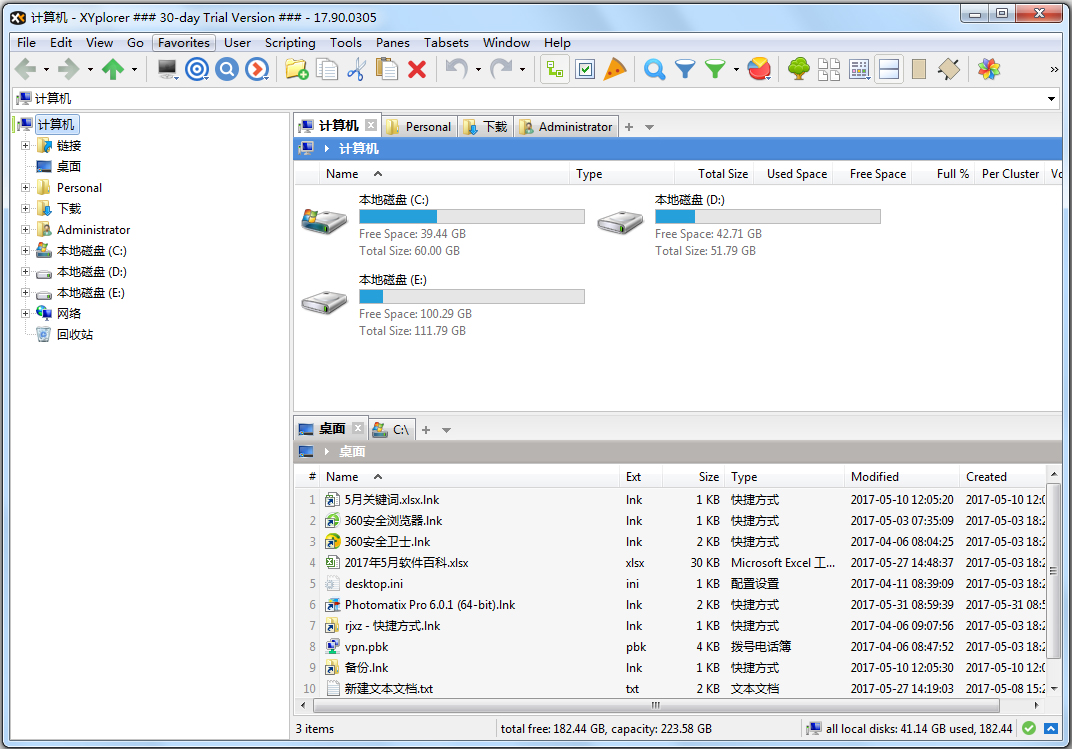Open Find Files with the magnifier icon
The width and height of the screenshot is (1072, 749).
point(653,69)
